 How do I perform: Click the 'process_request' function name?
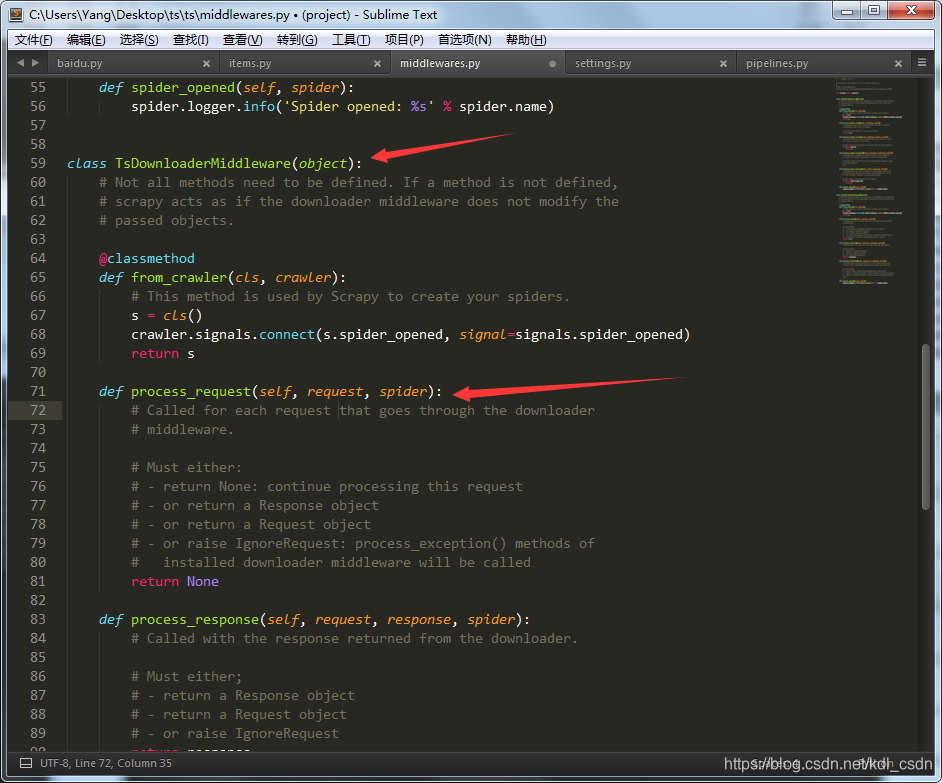point(191,391)
